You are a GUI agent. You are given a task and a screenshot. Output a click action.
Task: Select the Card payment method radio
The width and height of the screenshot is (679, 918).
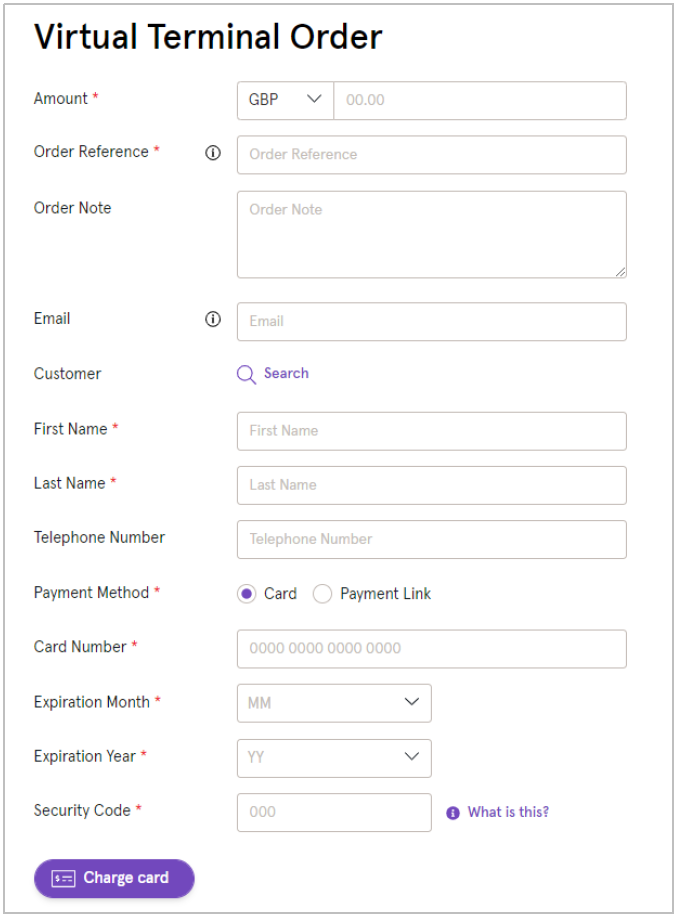(246, 594)
